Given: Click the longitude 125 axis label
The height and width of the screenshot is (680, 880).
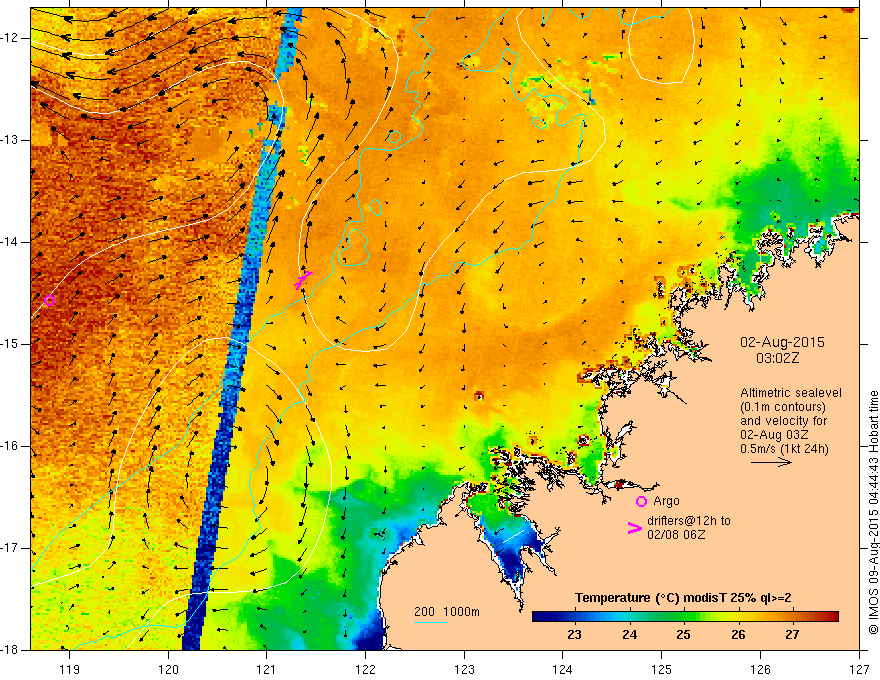Looking at the screenshot, I should click(x=662, y=669).
